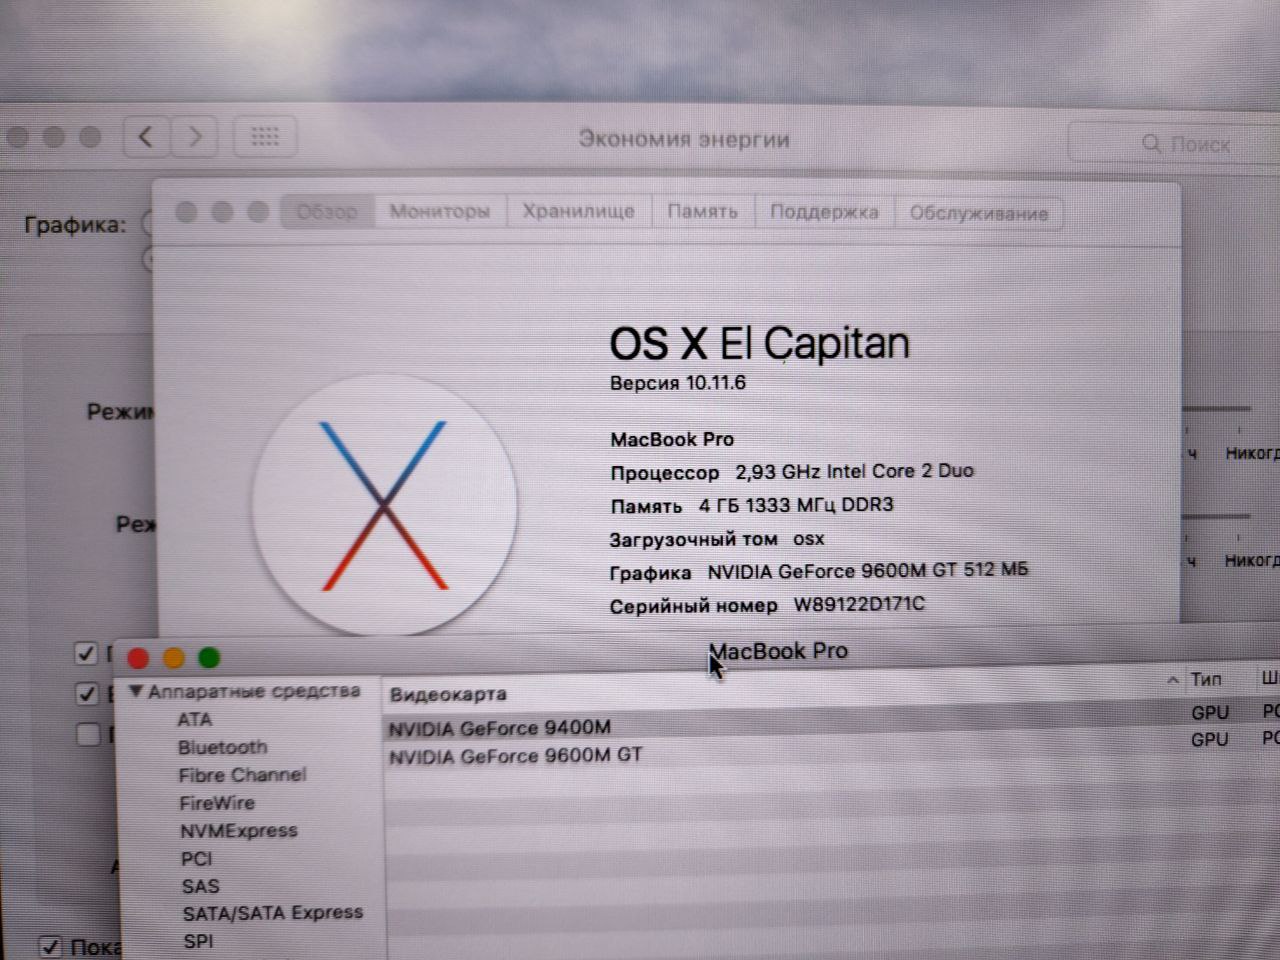Open the Хранилище tab
The width and height of the screenshot is (1280, 960).
[579, 211]
